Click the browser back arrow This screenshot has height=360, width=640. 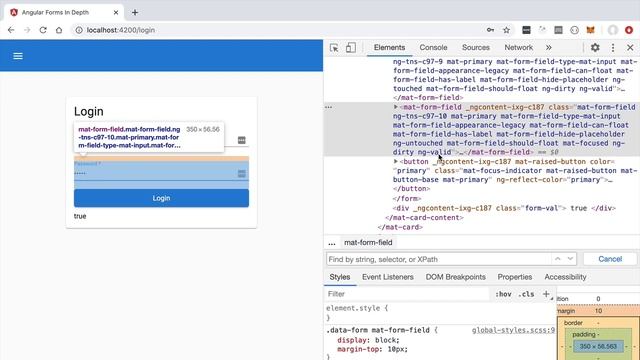tap(11, 30)
